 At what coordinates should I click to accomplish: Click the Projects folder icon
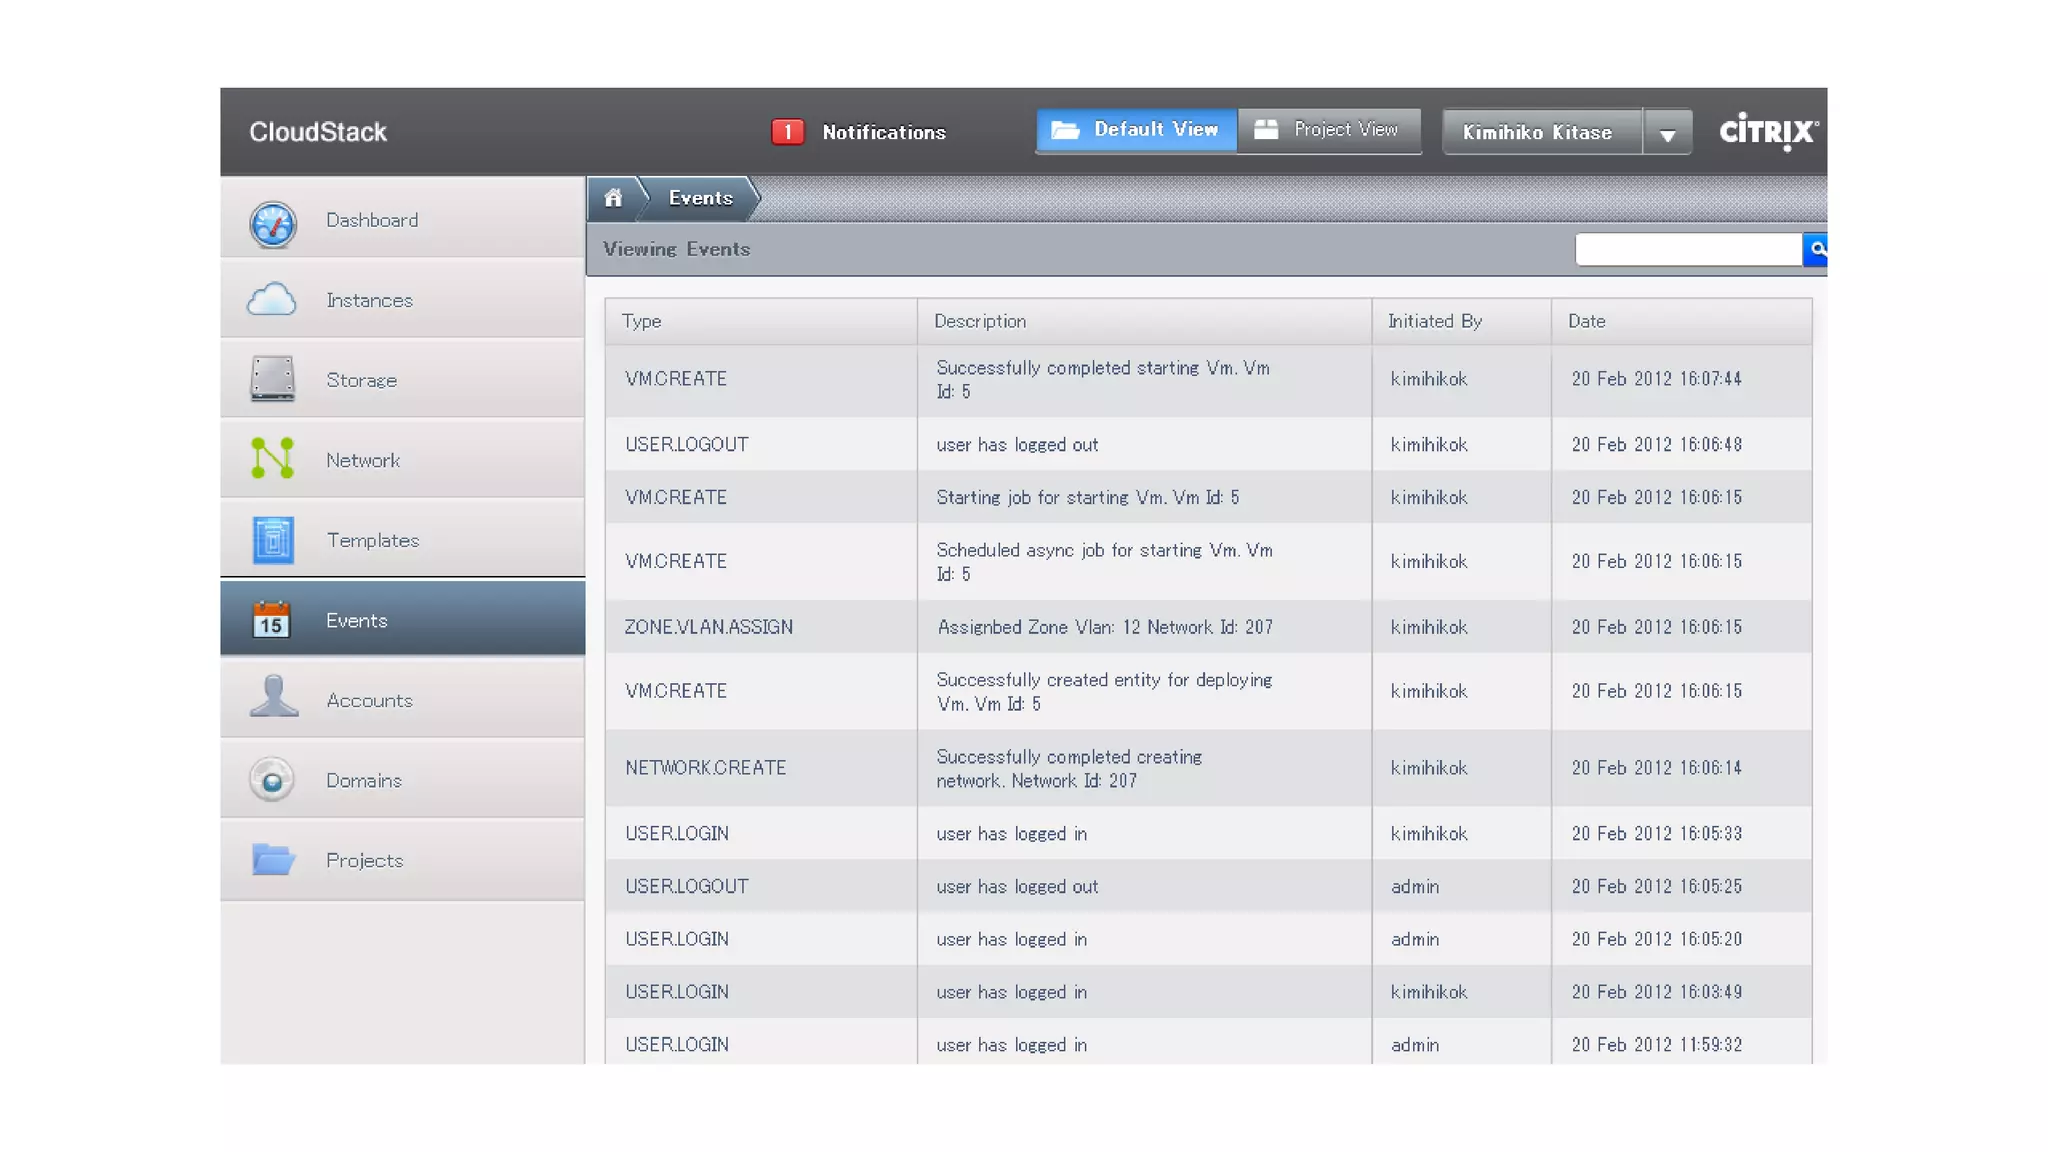[x=272, y=859]
